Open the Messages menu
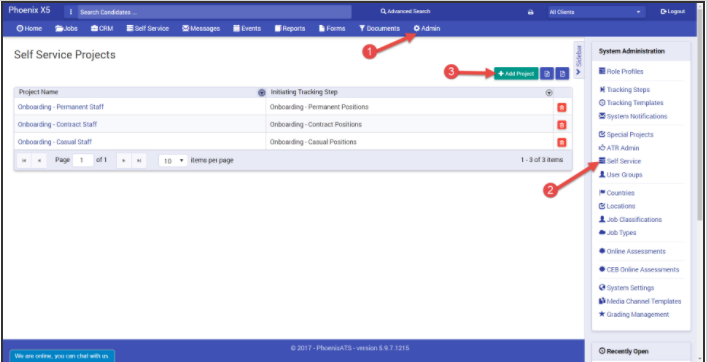The width and height of the screenshot is (708, 362). pyautogui.click(x=201, y=28)
